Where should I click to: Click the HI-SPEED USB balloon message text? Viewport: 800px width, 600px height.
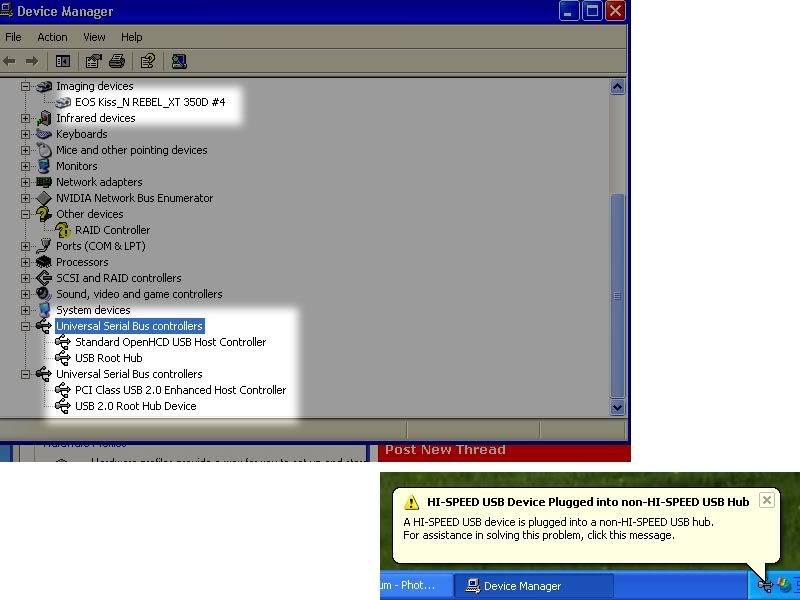pos(559,529)
